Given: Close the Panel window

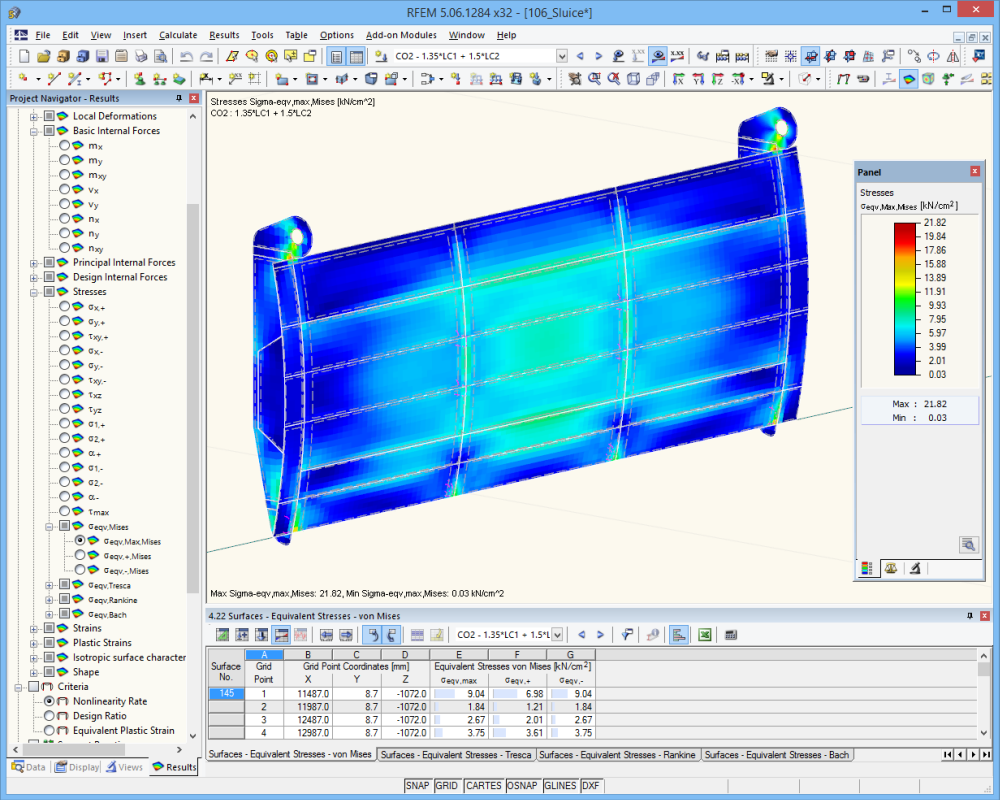Looking at the screenshot, I should pos(974,172).
